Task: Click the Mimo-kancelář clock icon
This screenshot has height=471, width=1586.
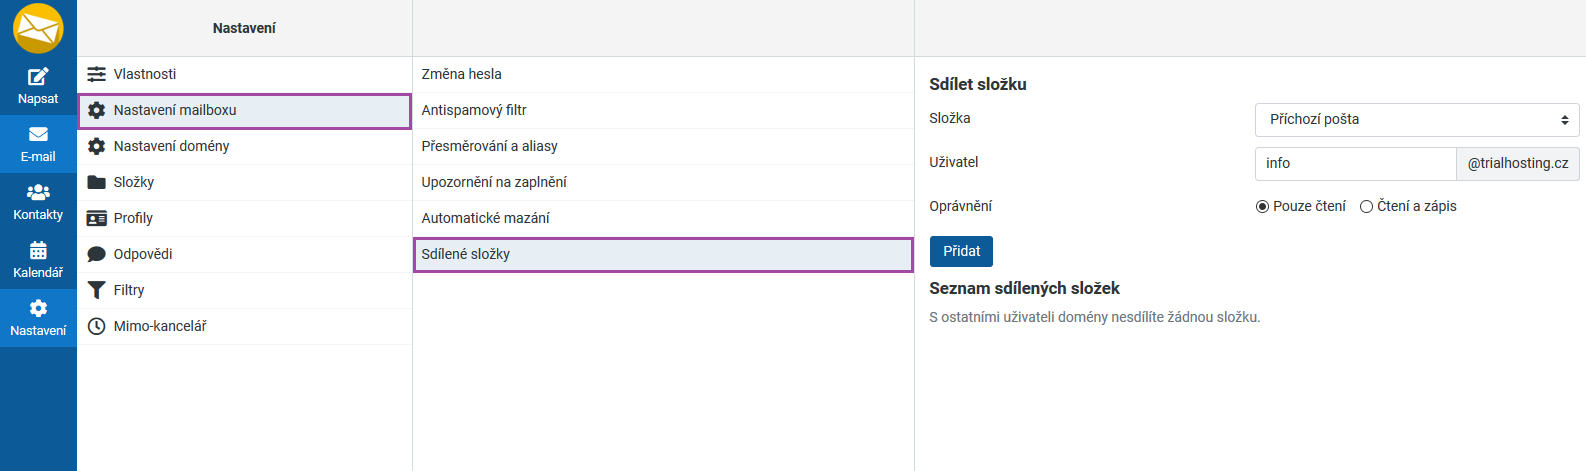Action: point(96,326)
